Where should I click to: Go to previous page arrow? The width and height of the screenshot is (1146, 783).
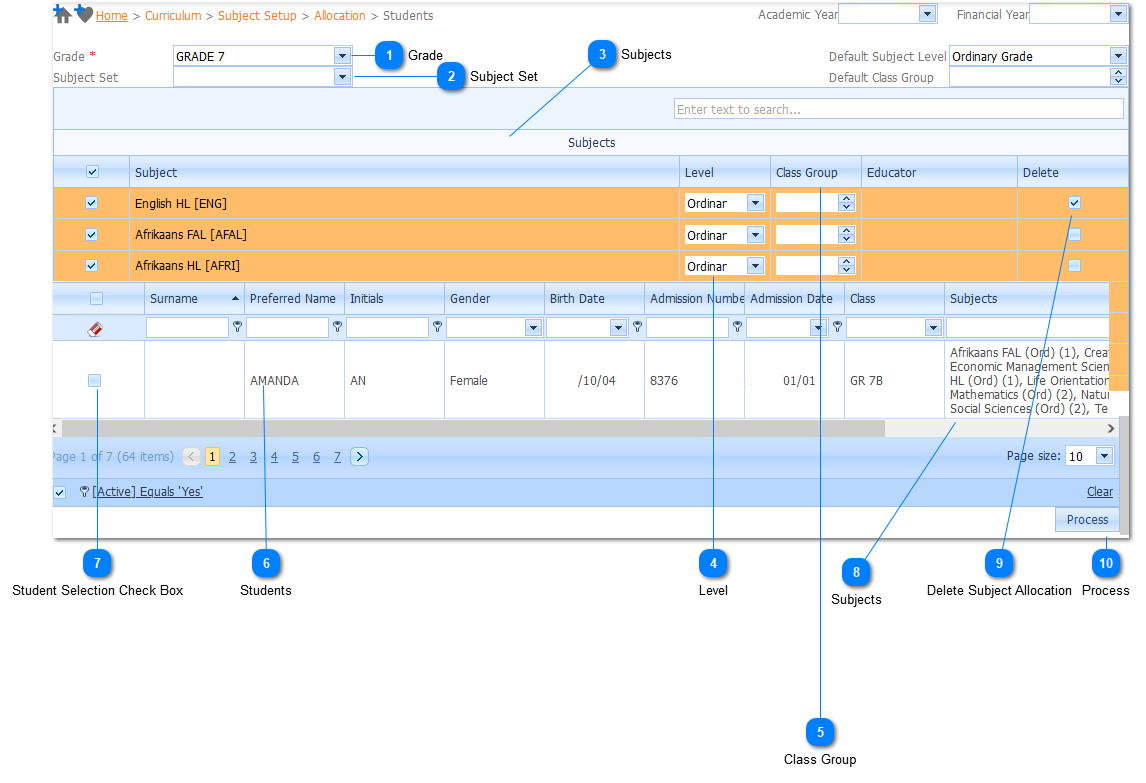tap(191, 456)
